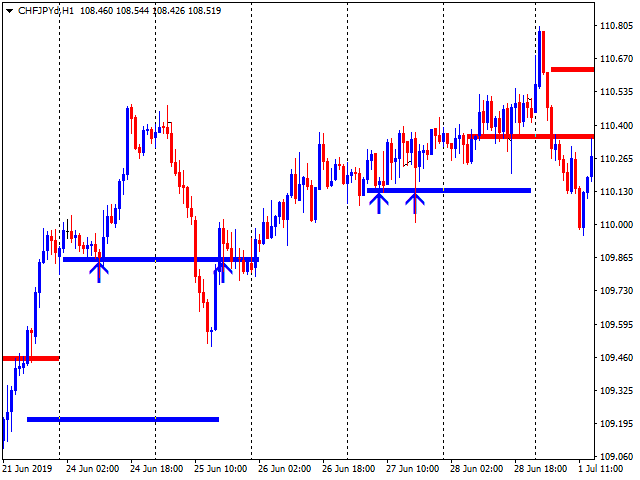Click the 110.265 price axis label

click(x=616, y=159)
